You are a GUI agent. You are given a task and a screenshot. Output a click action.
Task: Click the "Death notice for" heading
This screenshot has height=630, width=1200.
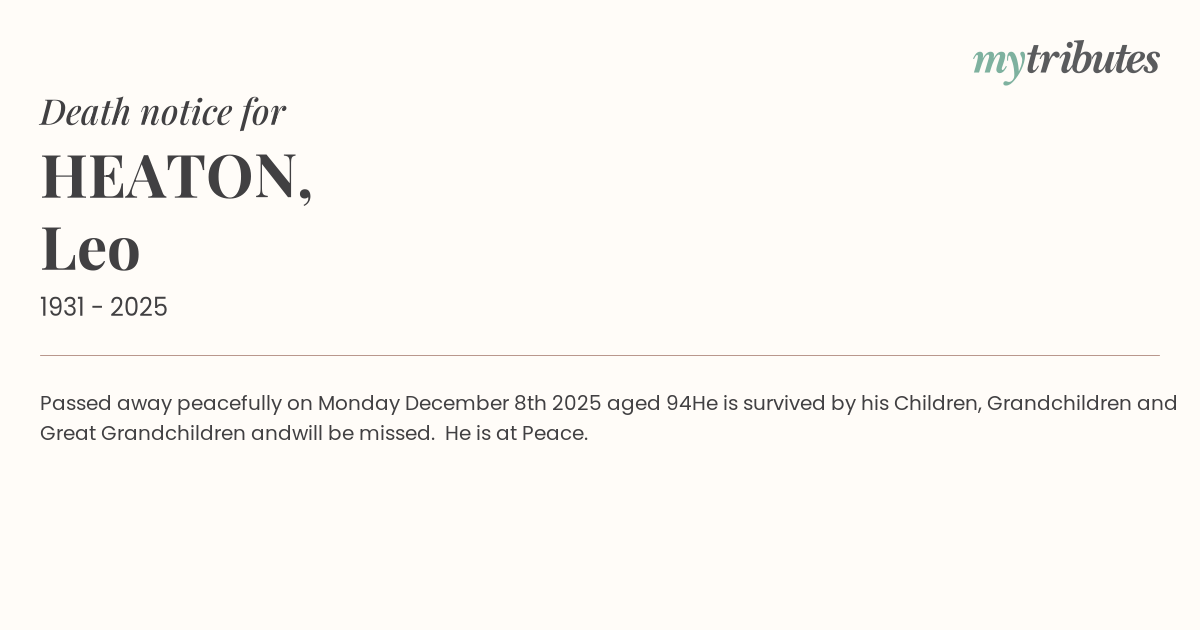point(163,111)
